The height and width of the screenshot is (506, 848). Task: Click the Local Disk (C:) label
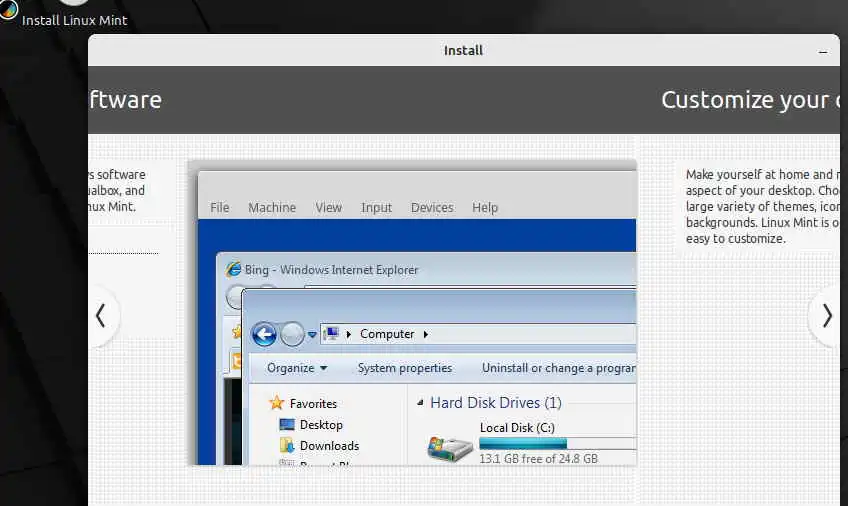coord(517,428)
